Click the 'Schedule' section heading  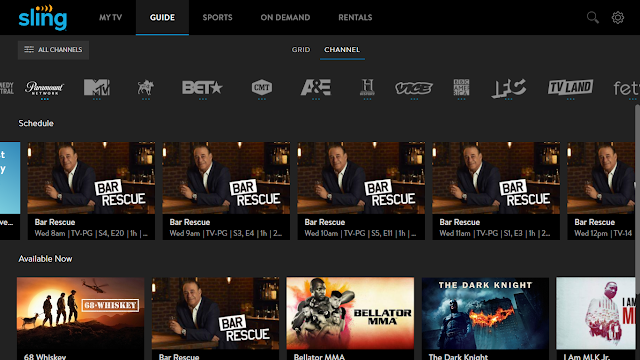(x=36, y=123)
